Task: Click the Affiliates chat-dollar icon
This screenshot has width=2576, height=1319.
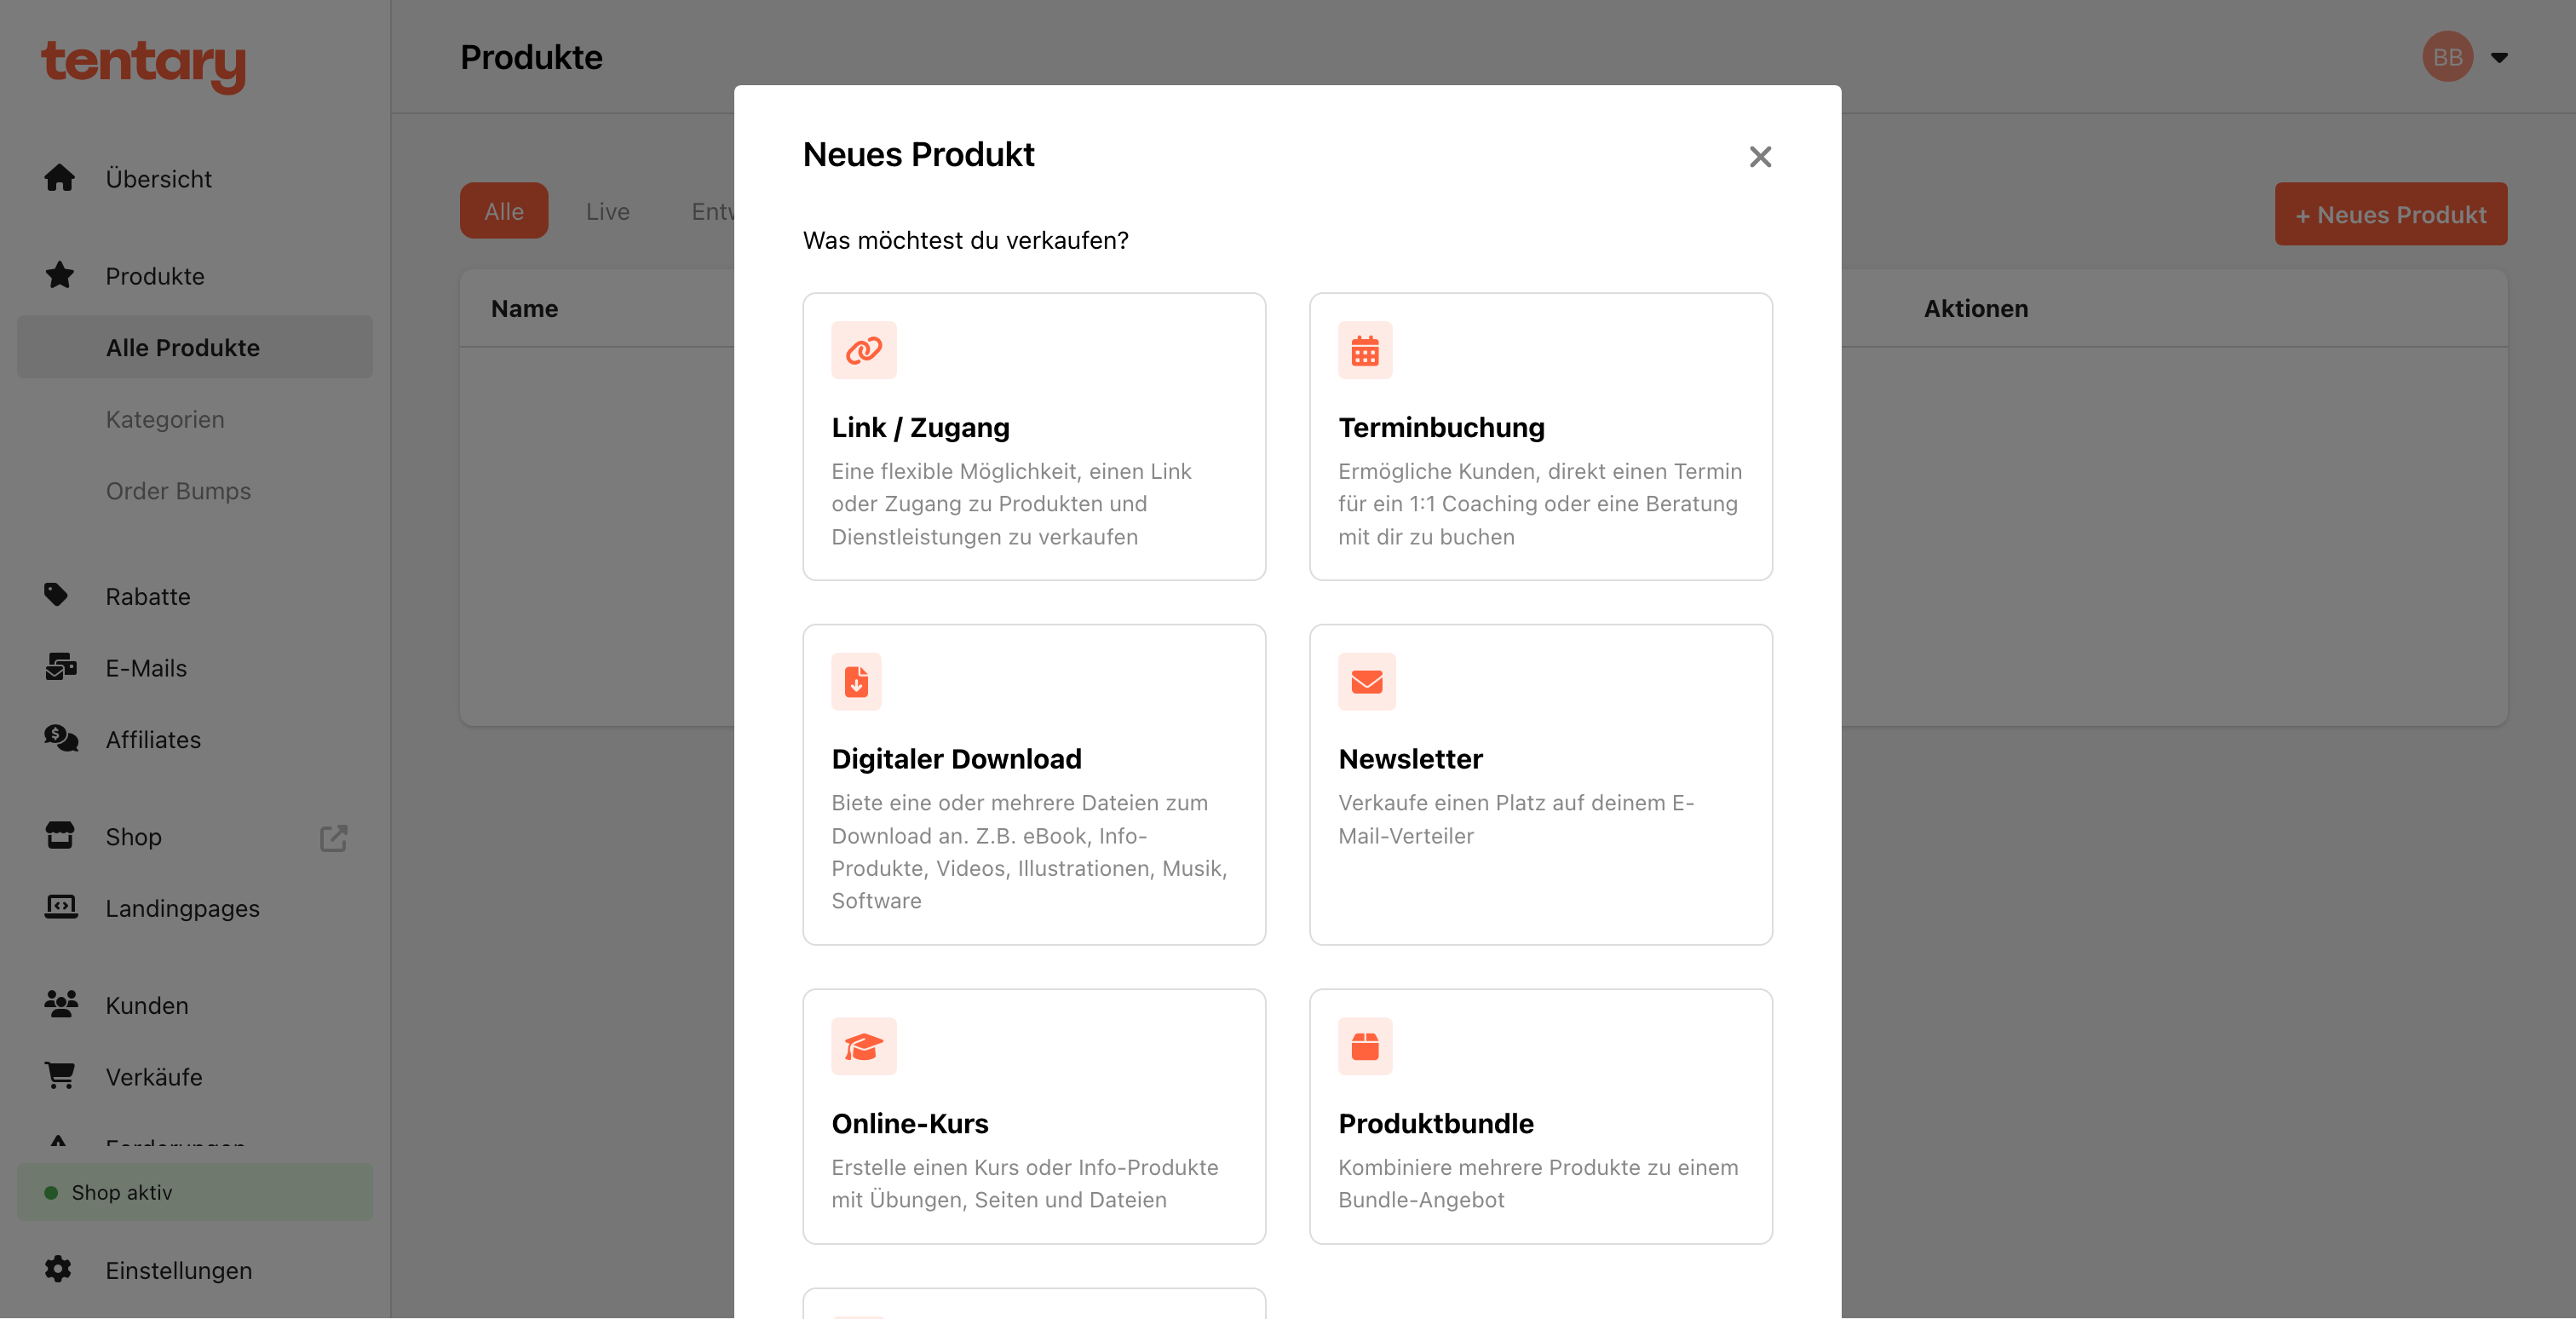Action: [61, 739]
